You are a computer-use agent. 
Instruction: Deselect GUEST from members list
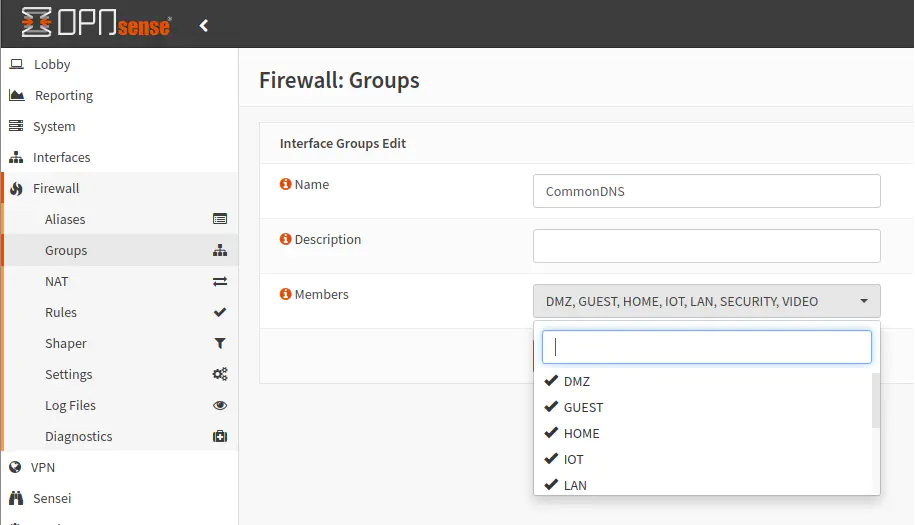(583, 407)
